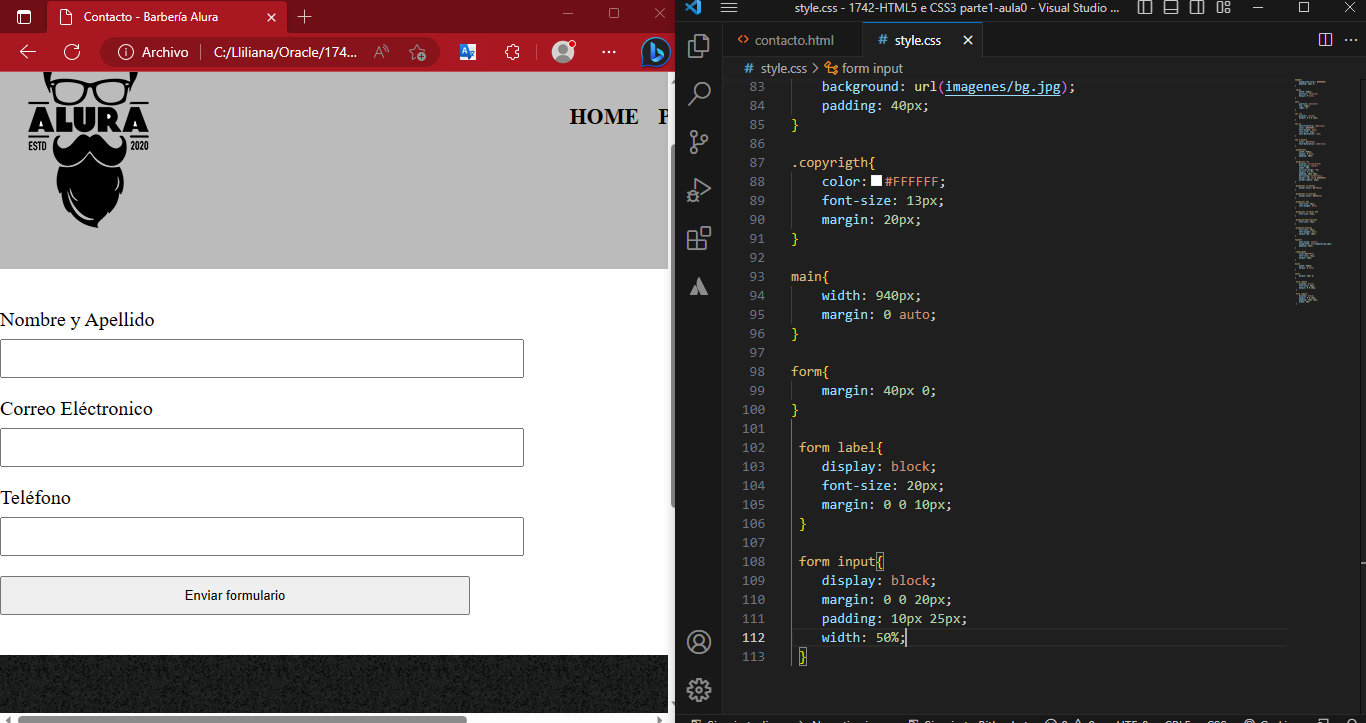Click the '.copyrigth{' selector line
The image size is (1366, 723).
click(833, 162)
